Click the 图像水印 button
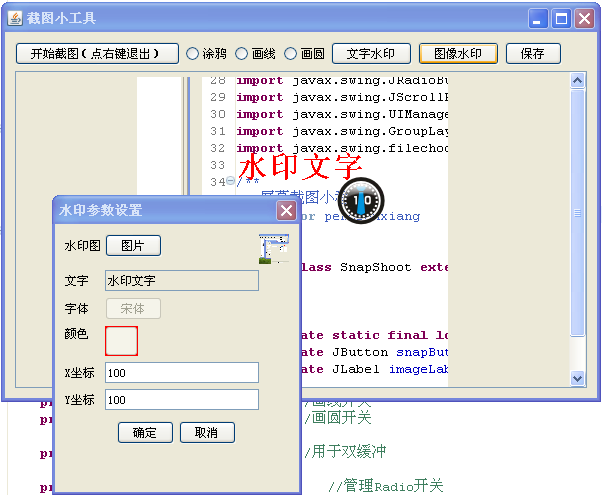This screenshot has width=602, height=495. pos(458,53)
